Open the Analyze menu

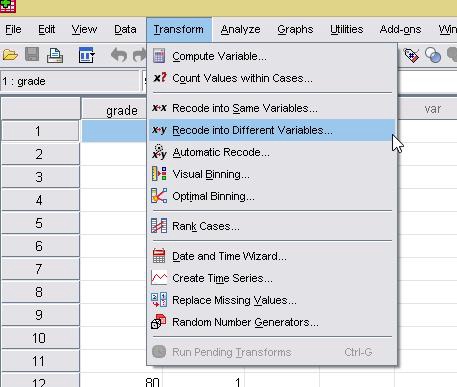click(x=240, y=30)
